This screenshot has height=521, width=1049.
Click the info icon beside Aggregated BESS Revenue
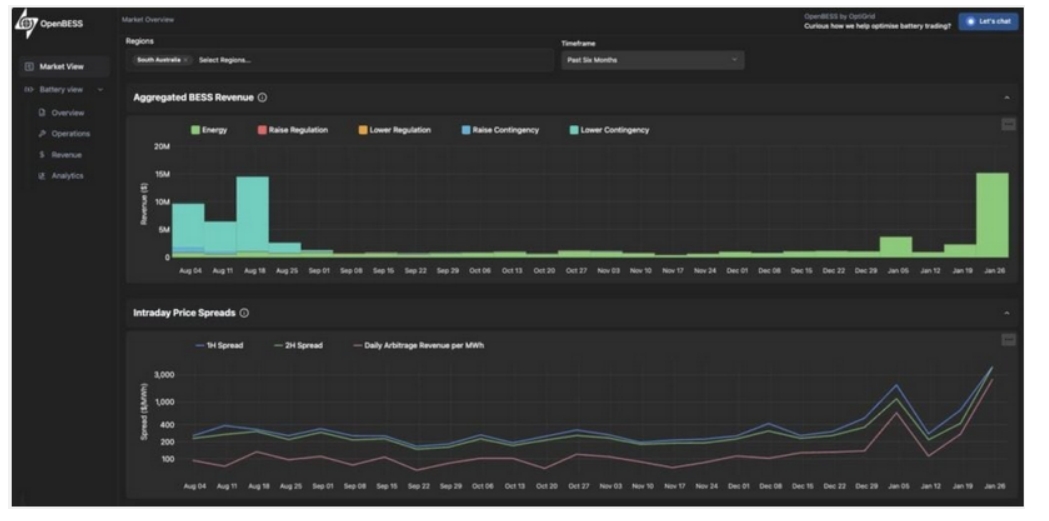(263, 98)
